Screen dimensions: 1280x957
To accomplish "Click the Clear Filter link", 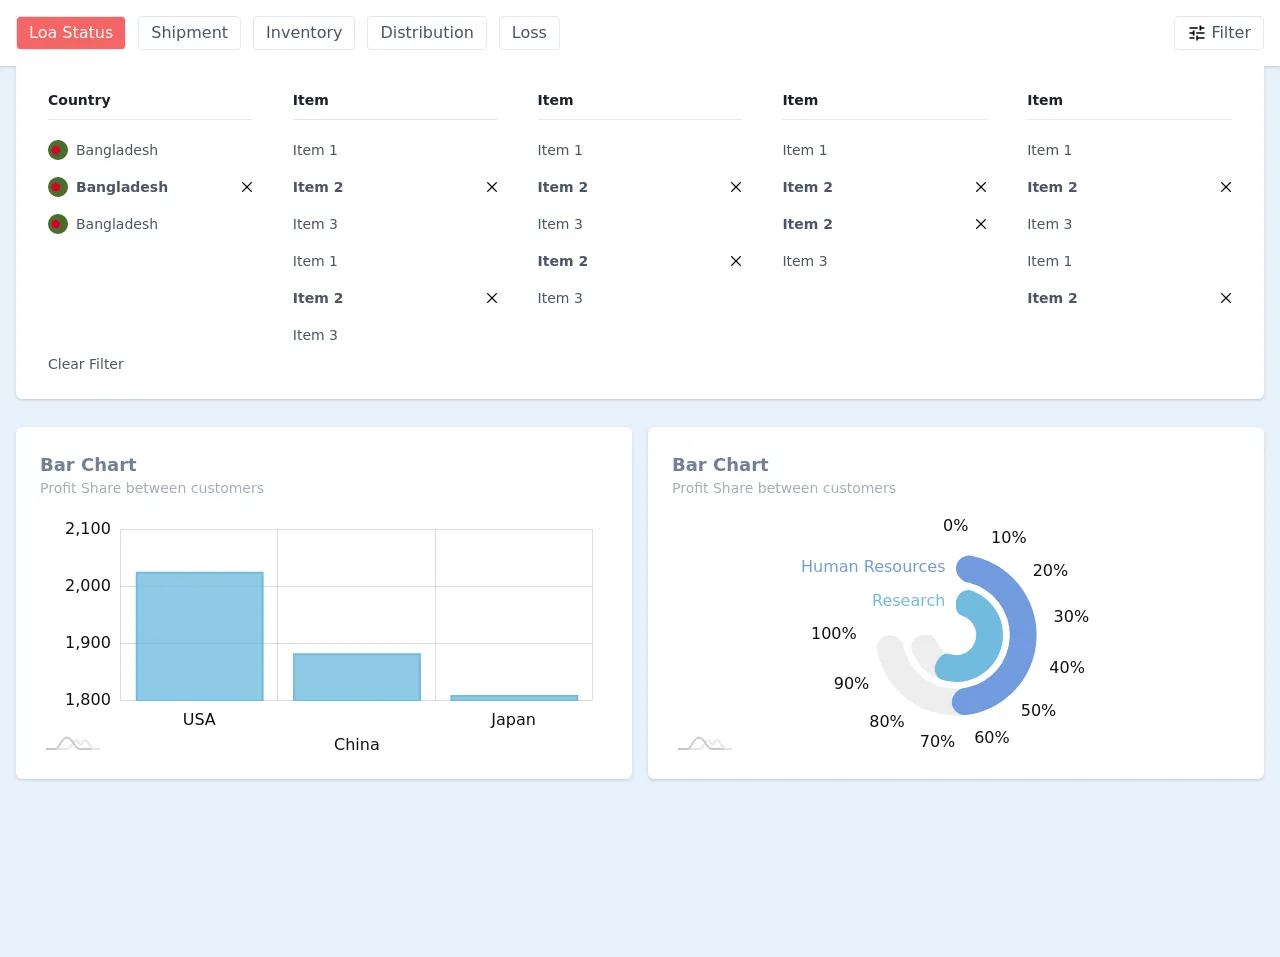I will pos(86,364).
